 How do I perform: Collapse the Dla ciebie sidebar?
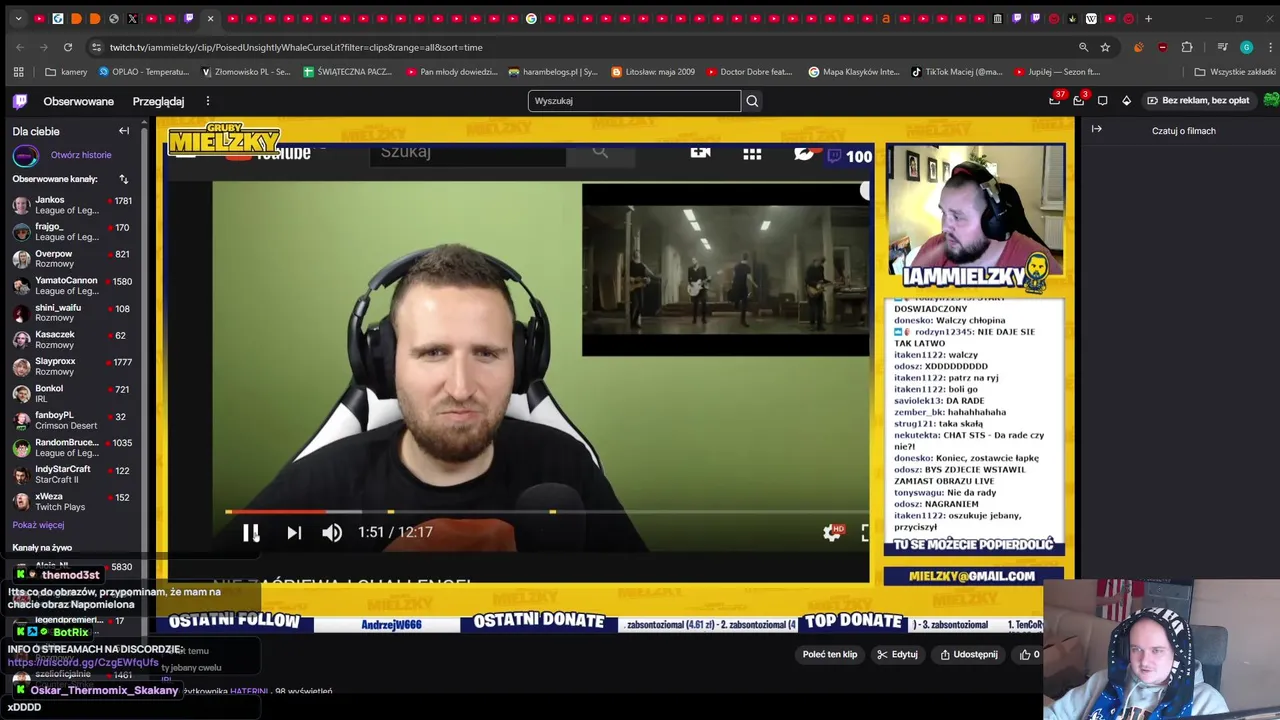pyautogui.click(x=124, y=131)
